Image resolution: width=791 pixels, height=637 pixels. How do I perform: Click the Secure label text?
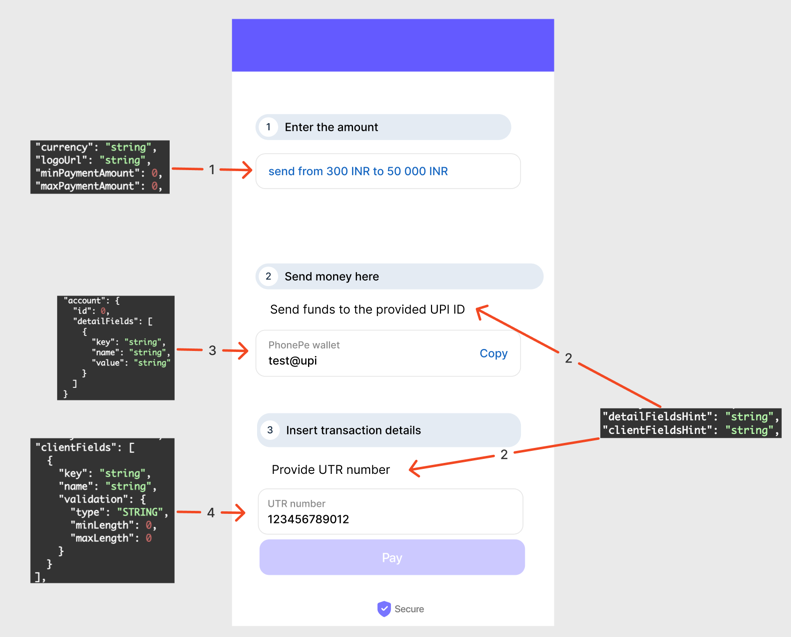(409, 608)
